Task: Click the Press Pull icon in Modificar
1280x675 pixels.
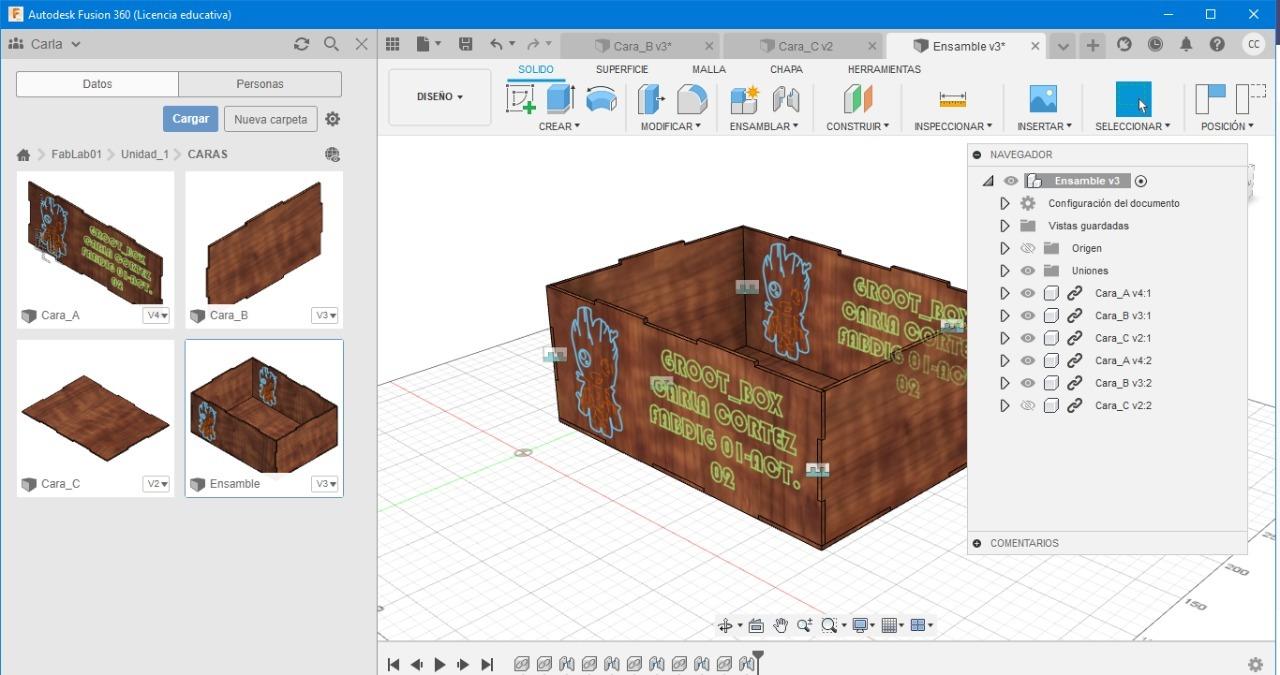Action: [652, 99]
